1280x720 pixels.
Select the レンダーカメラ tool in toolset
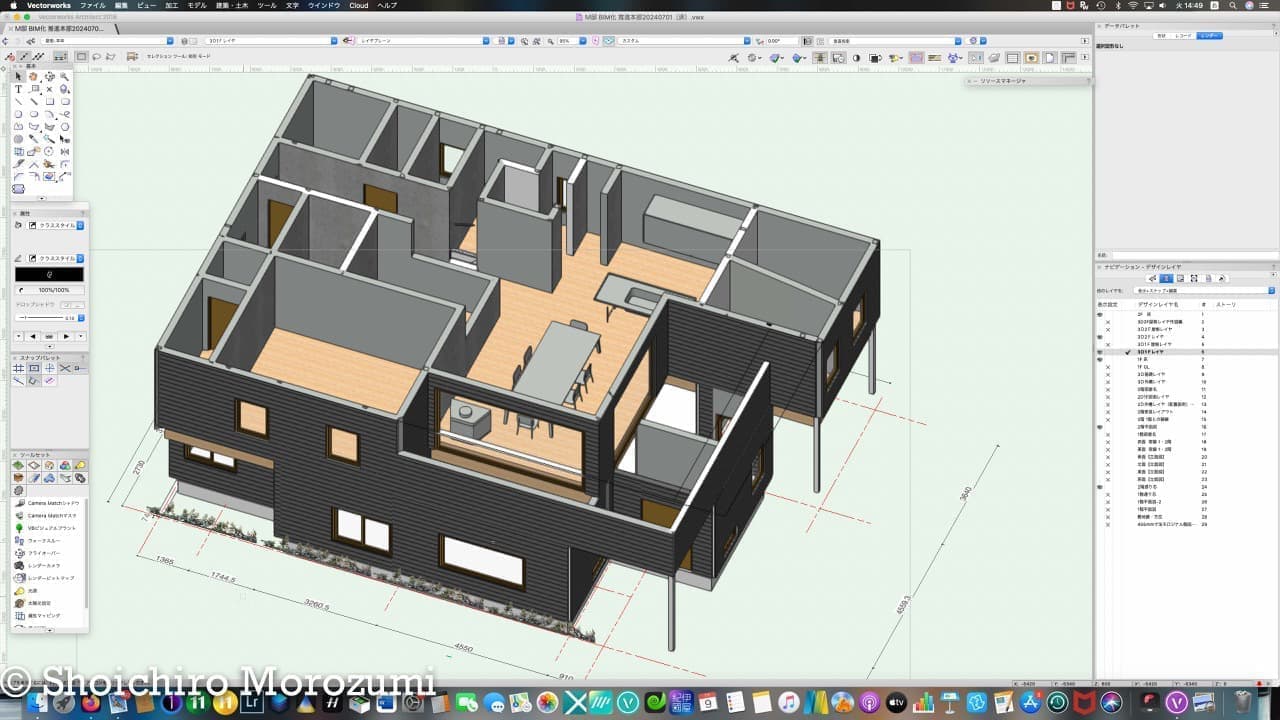[x=44, y=565]
